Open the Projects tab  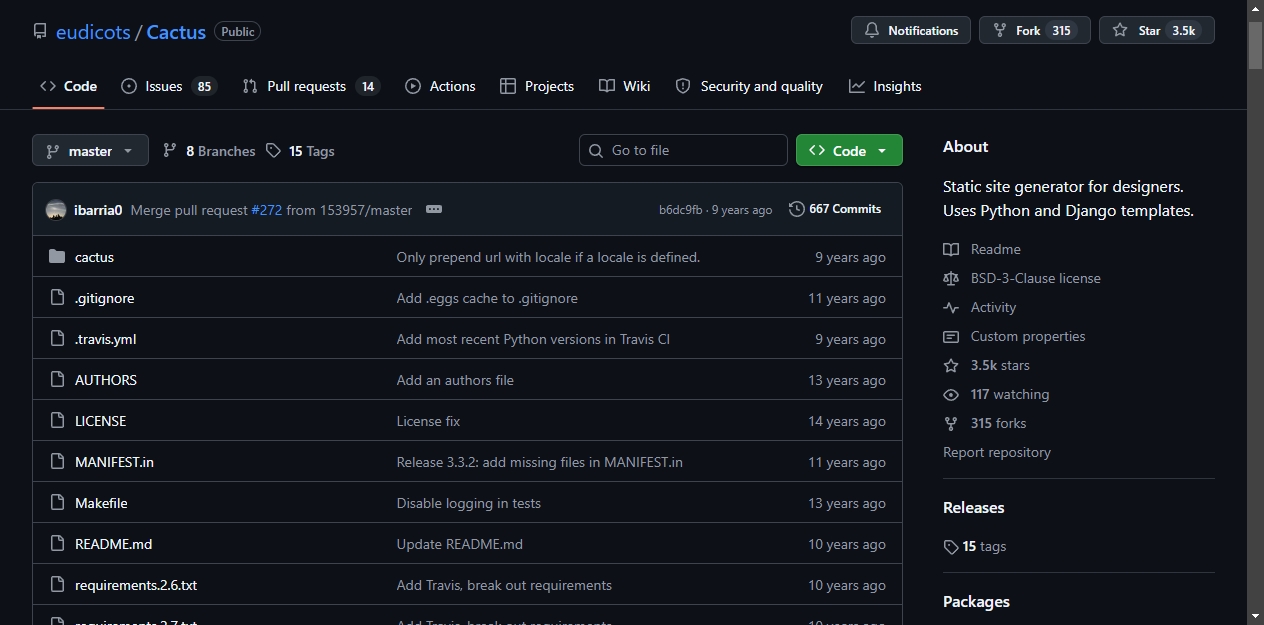pos(537,86)
